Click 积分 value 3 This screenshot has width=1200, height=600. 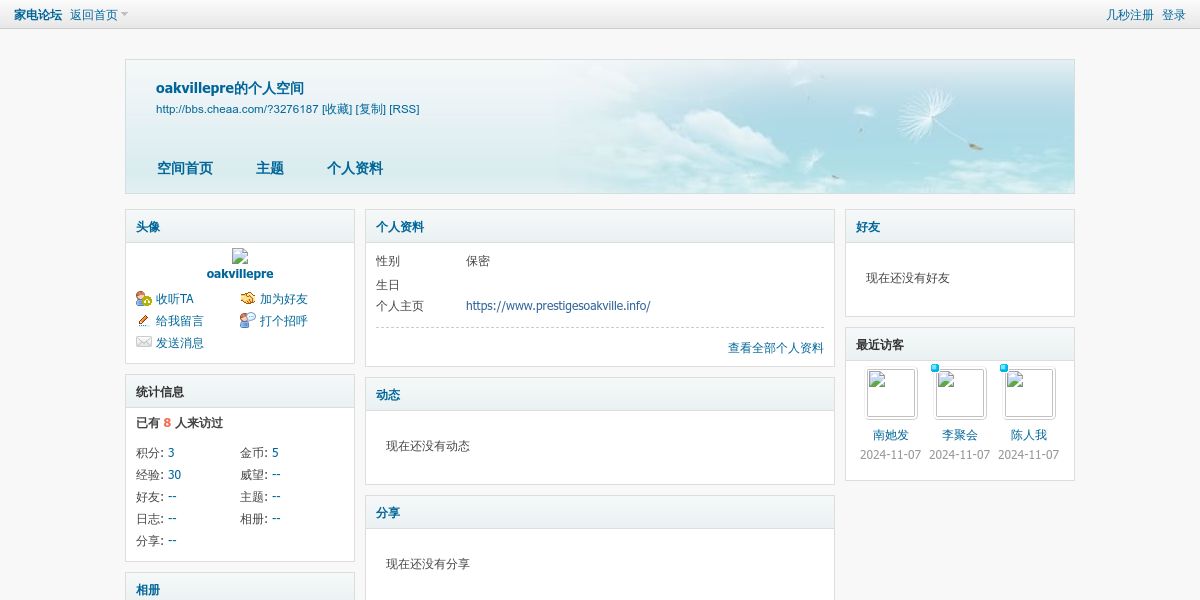[171, 453]
